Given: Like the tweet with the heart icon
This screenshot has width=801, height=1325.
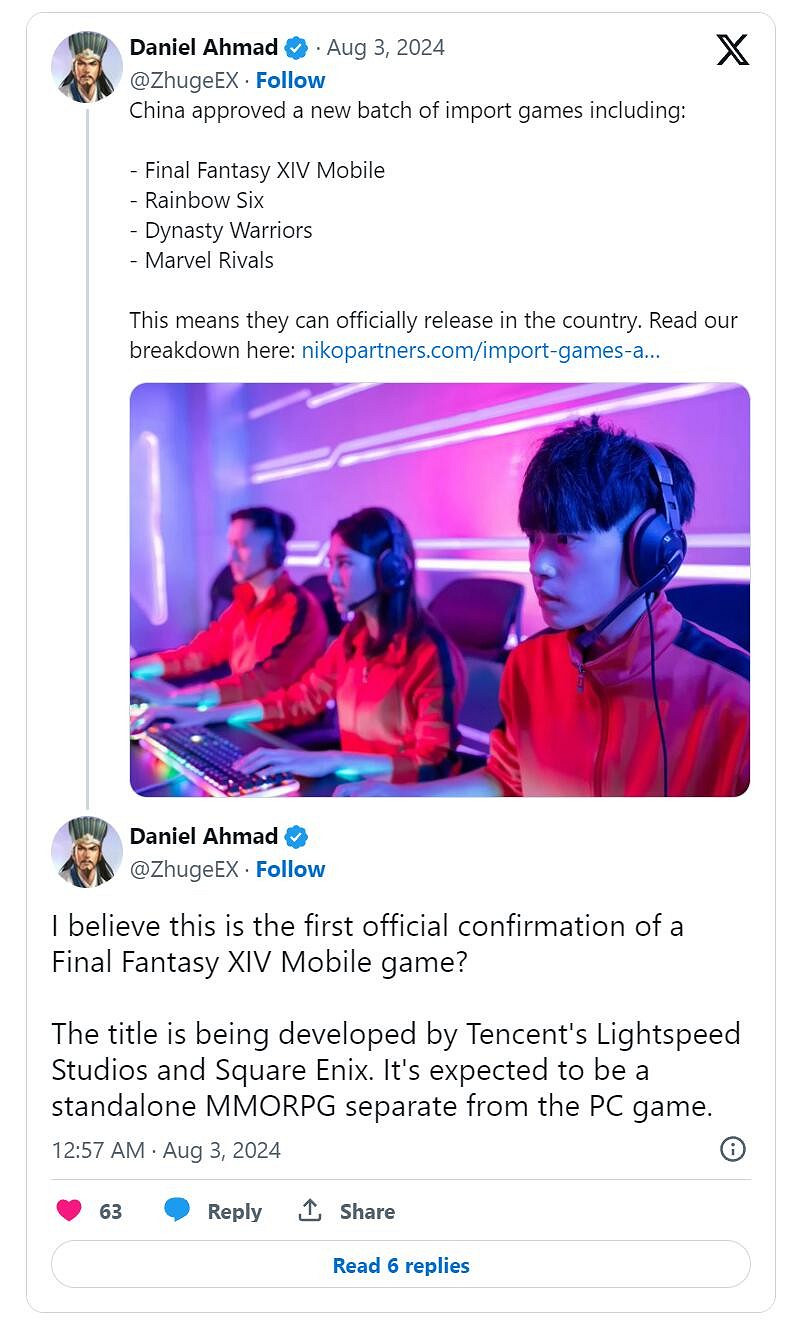Looking at the screenshot, I should (69, 1210).
